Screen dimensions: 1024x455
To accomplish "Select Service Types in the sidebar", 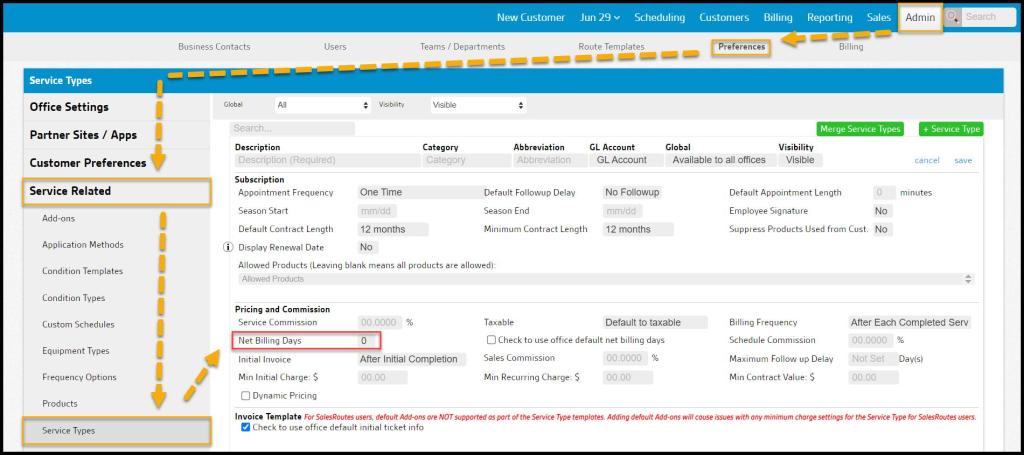I will [117, 431].
